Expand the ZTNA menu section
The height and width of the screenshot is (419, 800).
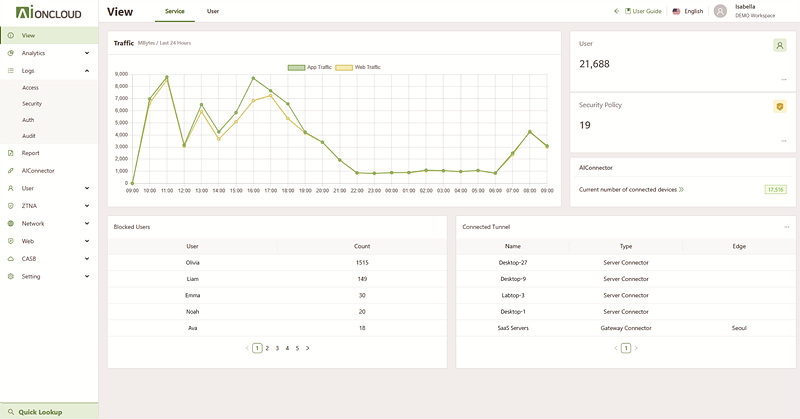(x=86, y=206)
